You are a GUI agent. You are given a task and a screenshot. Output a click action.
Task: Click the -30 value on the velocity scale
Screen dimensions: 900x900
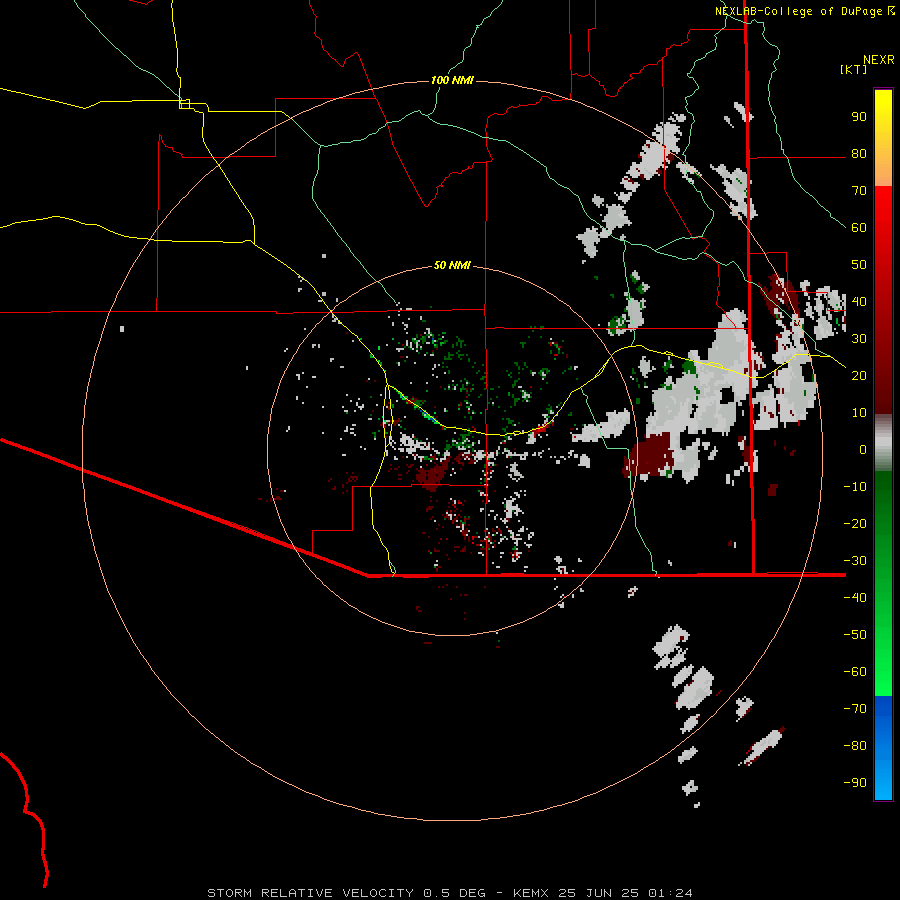point(855,561)
